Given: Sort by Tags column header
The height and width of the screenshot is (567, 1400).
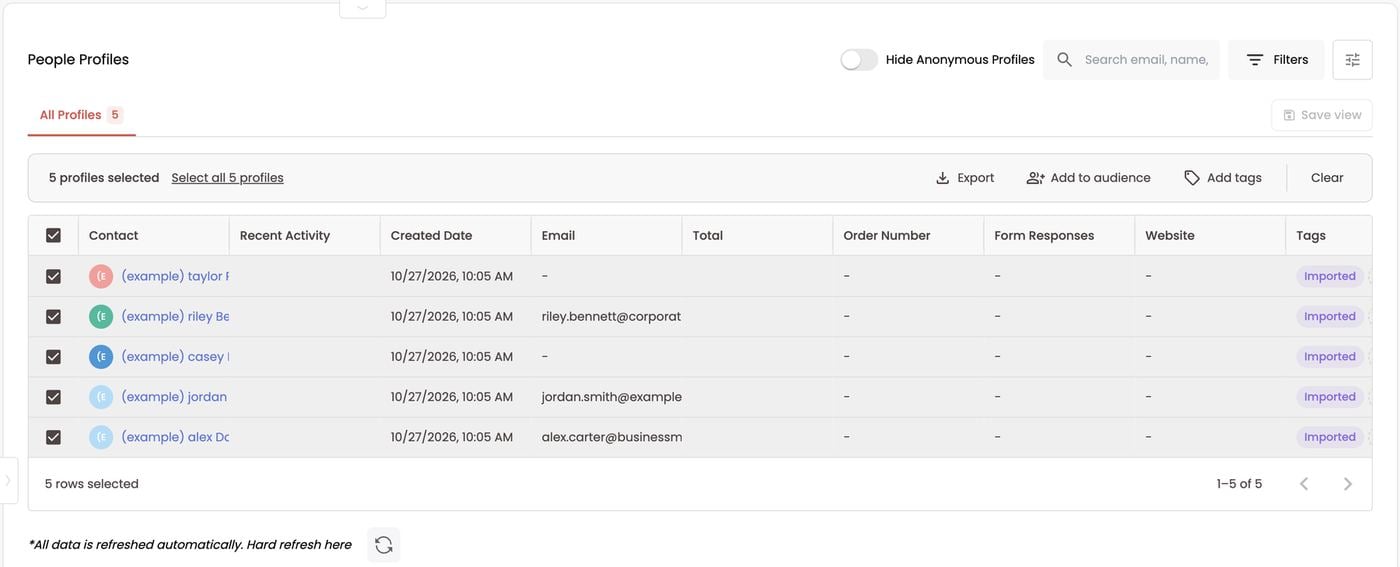Looking at the screenshot, I should pyautogui.click(x=1311, y=236).
